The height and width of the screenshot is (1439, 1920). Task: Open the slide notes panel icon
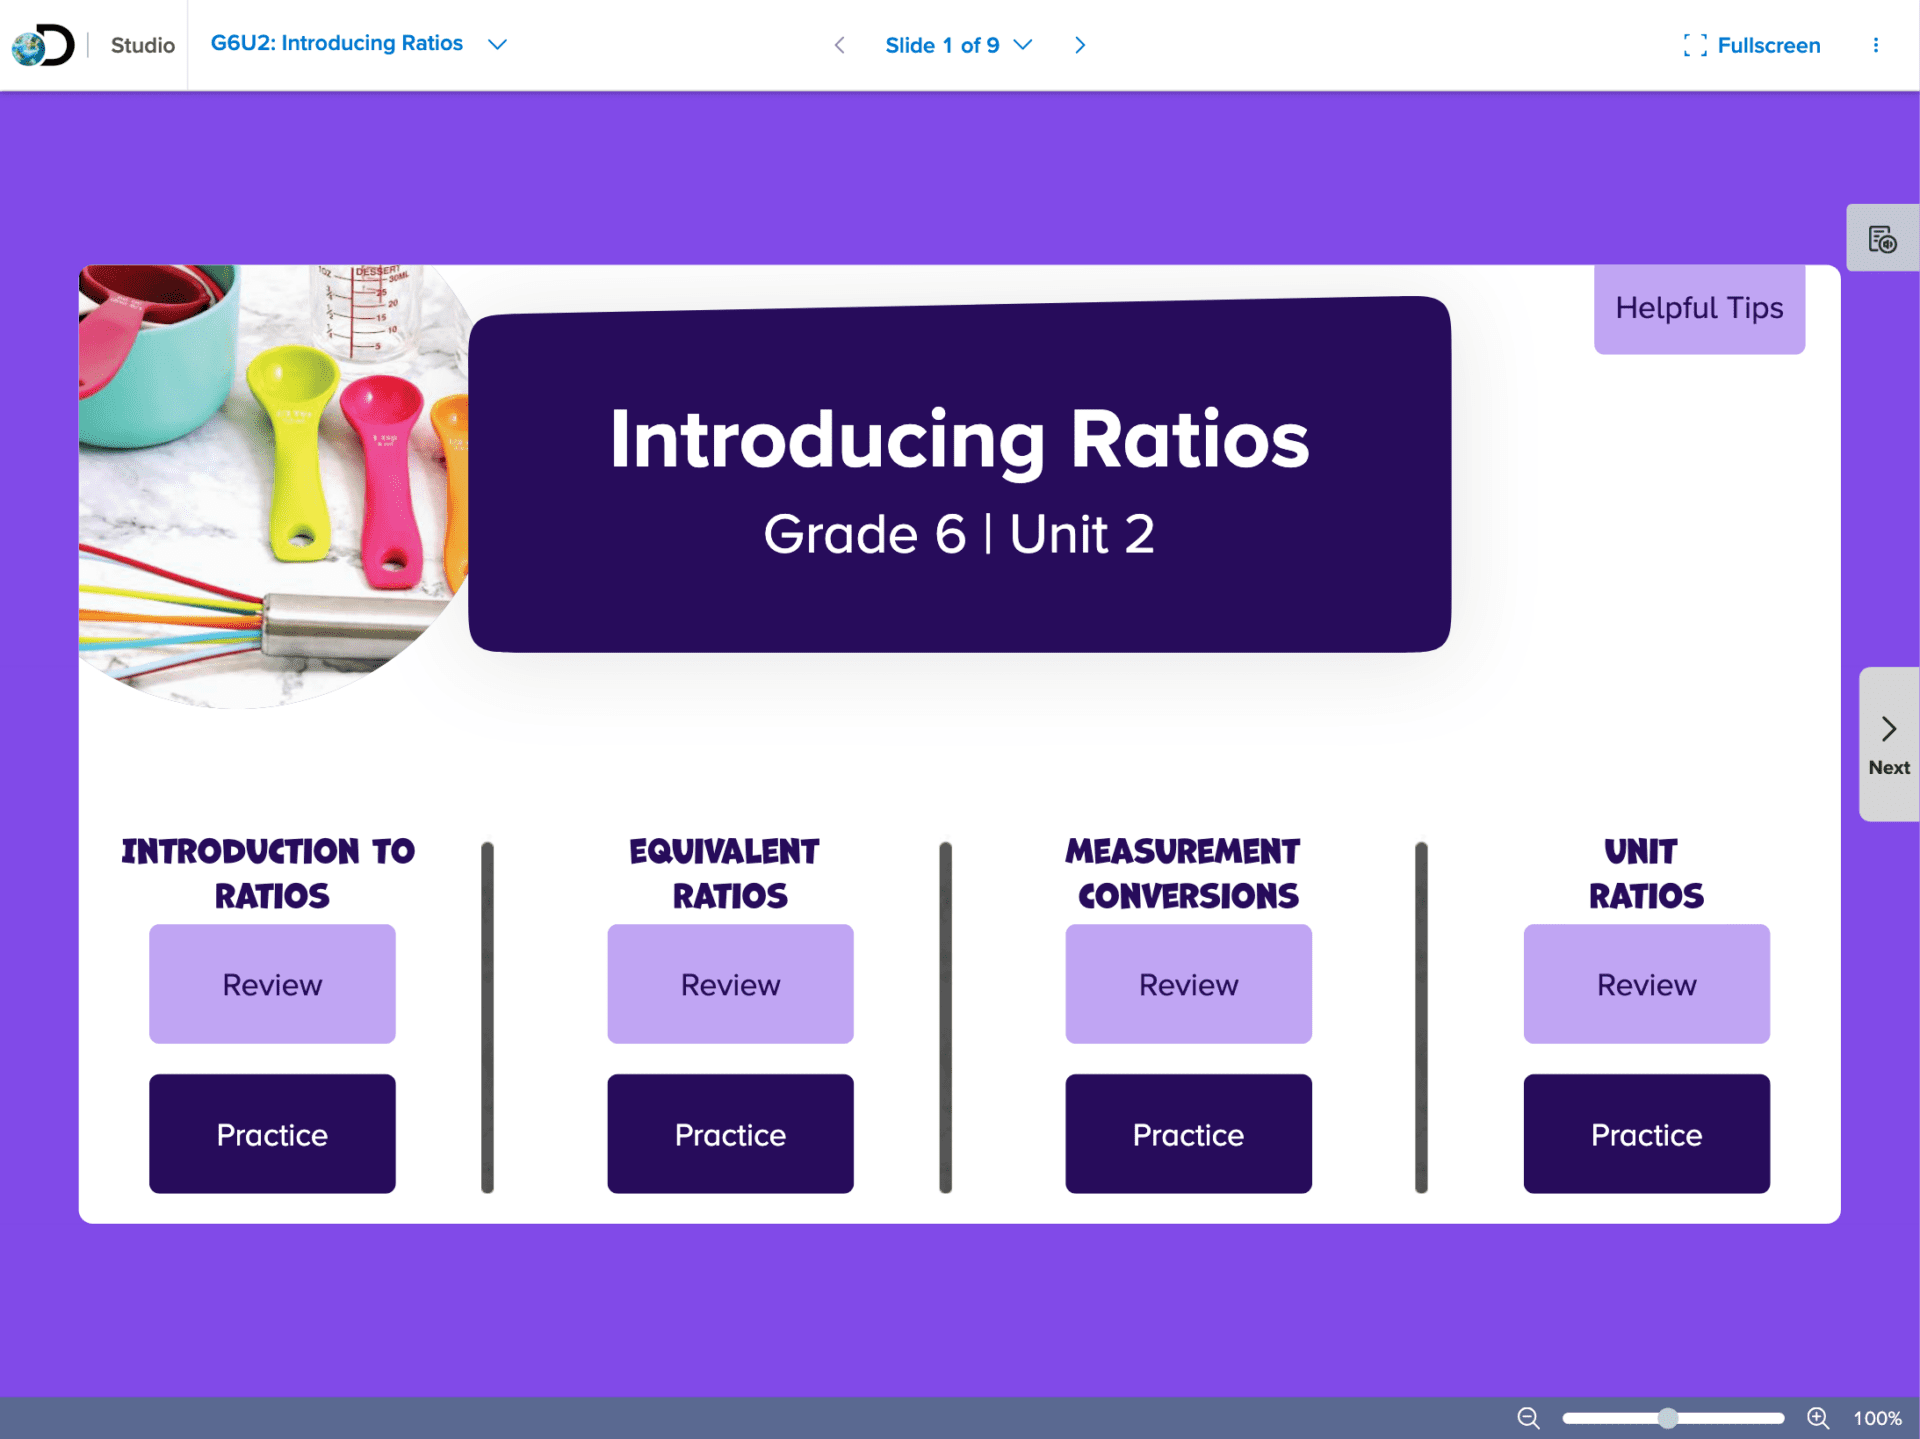[x=1882, y=239]
